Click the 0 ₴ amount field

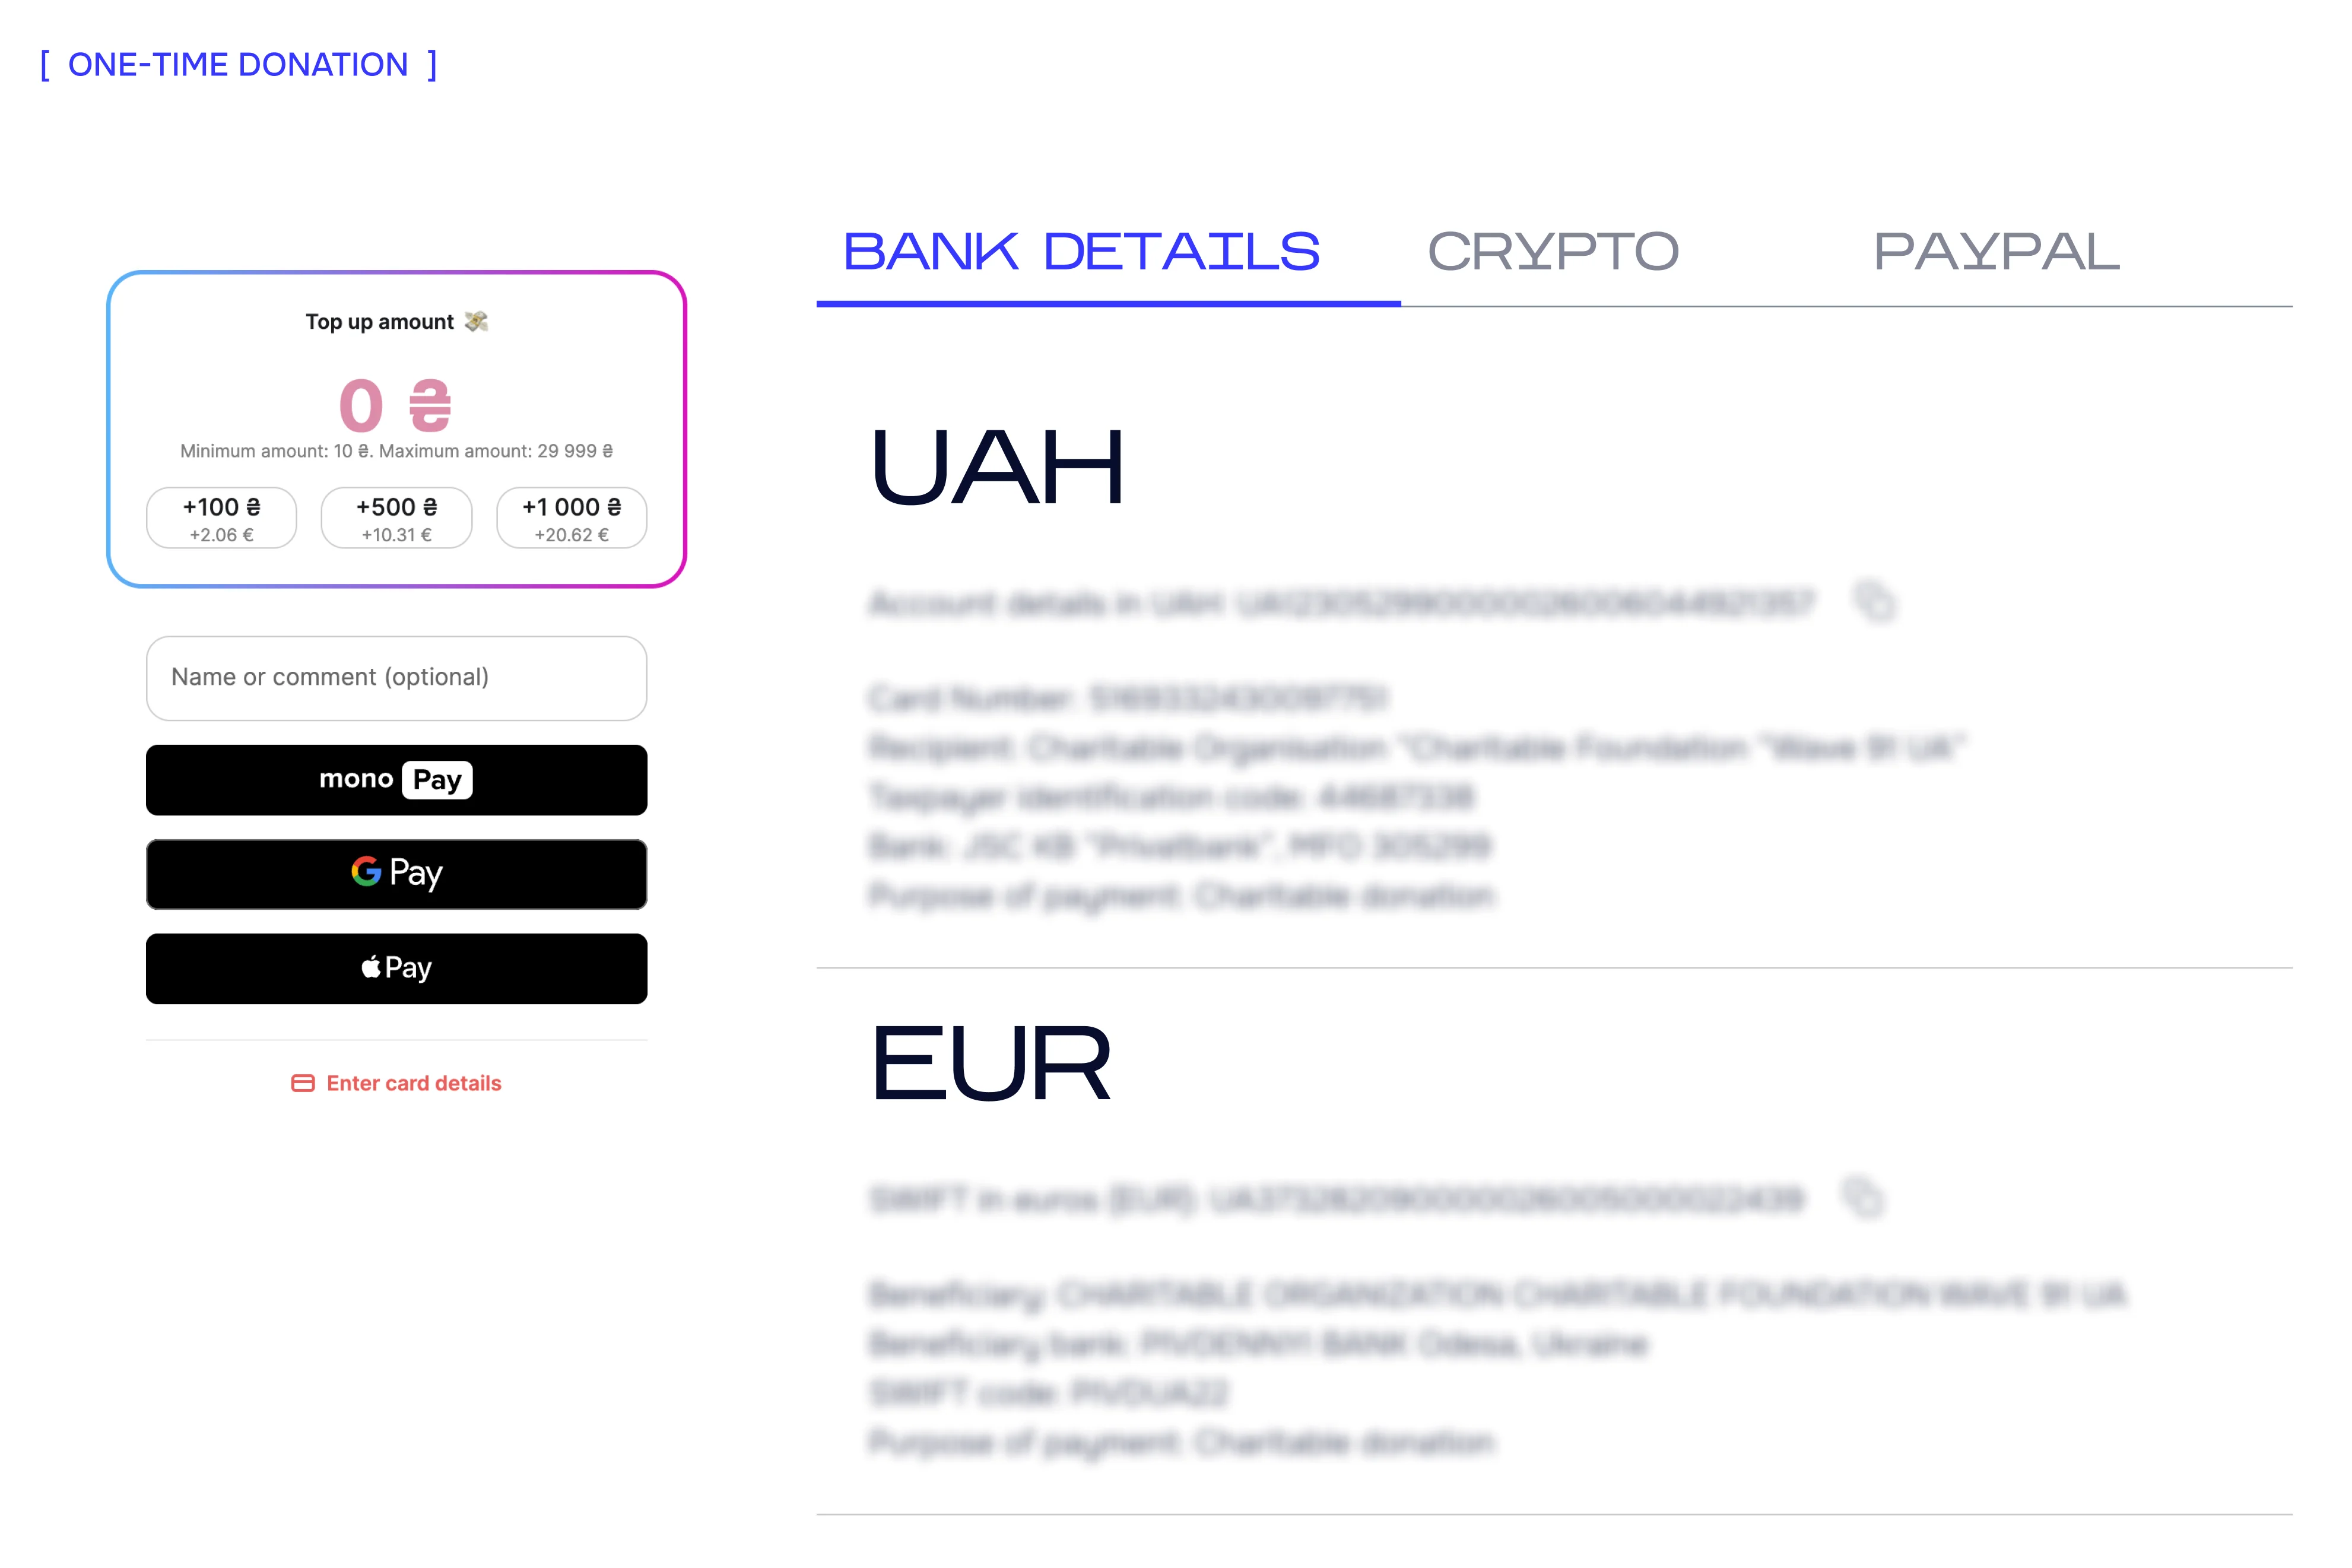click(395, 406)
